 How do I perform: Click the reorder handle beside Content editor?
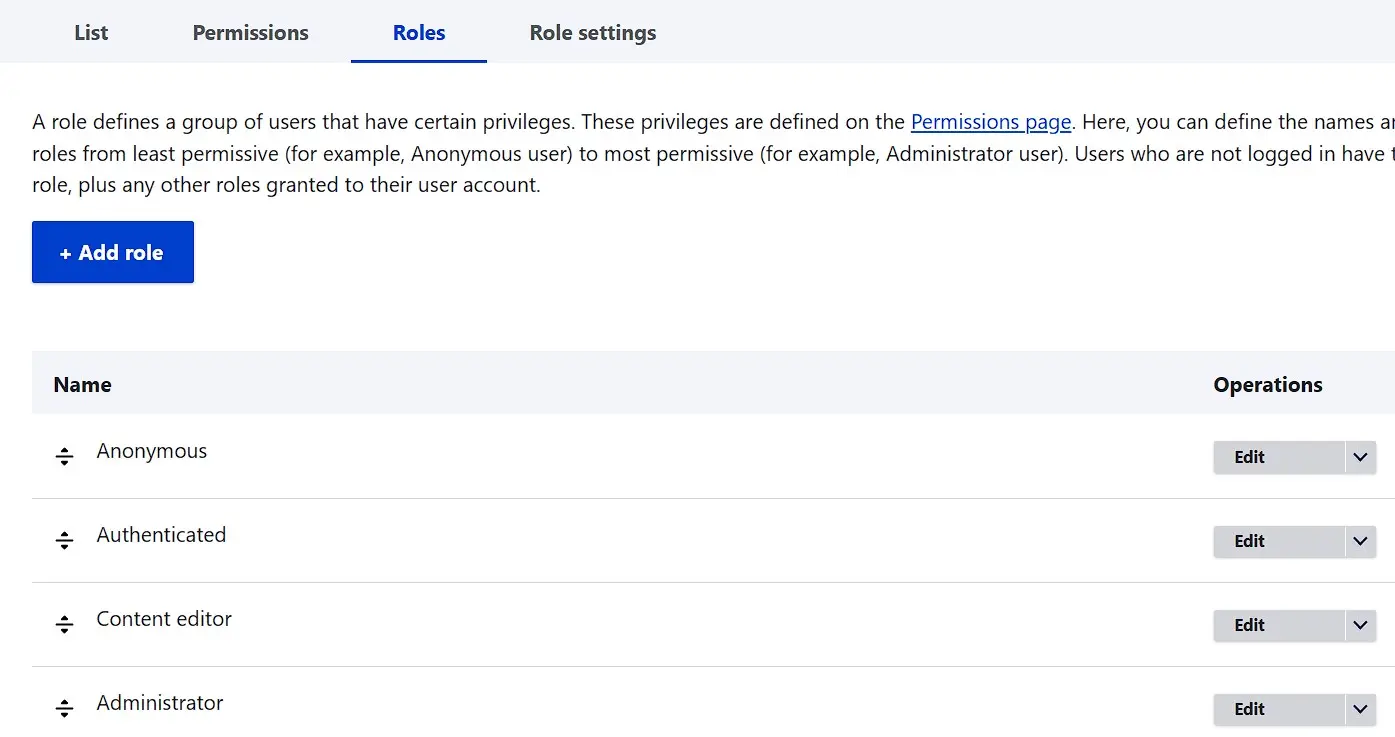(x=64, y=624)
